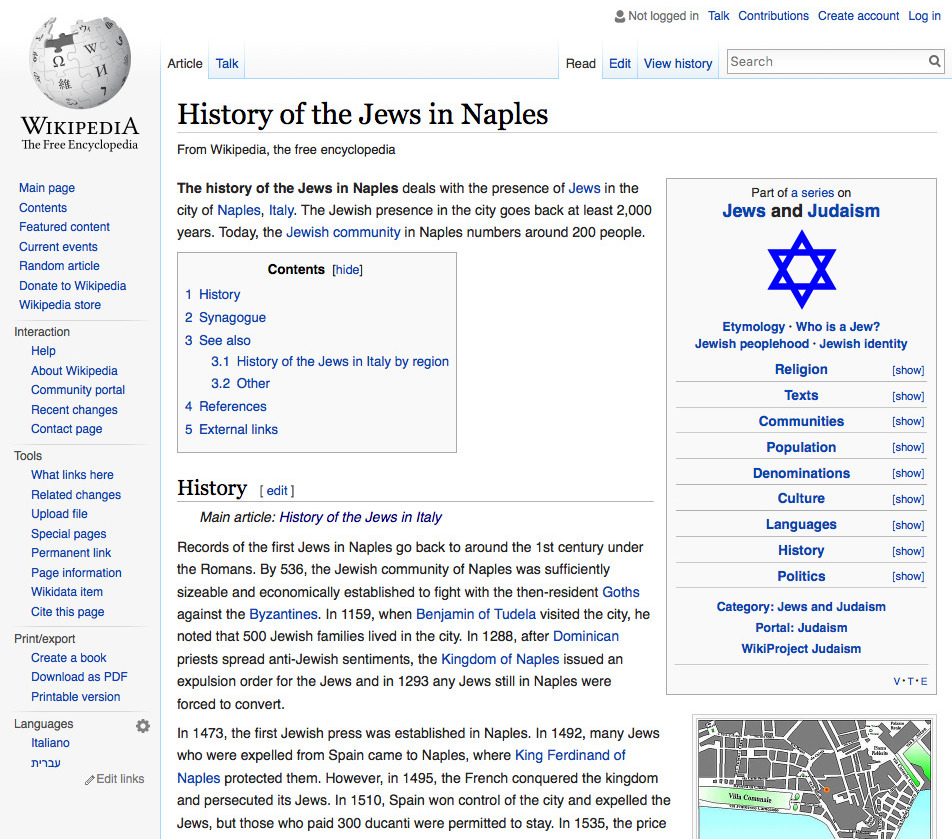Open the Hebrew language link
Viewport: 952px width, 839px height.
[46, 763]
